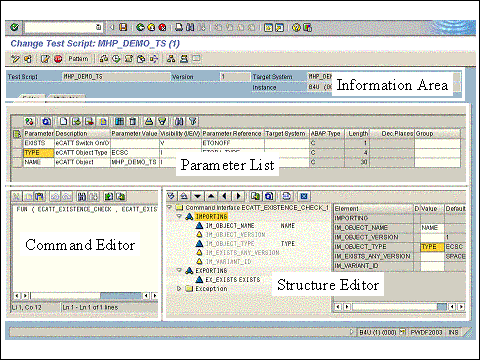Select IM_OBJECT_NAME in the structure tree
480x360 pixels.
[x=230, y=226]
